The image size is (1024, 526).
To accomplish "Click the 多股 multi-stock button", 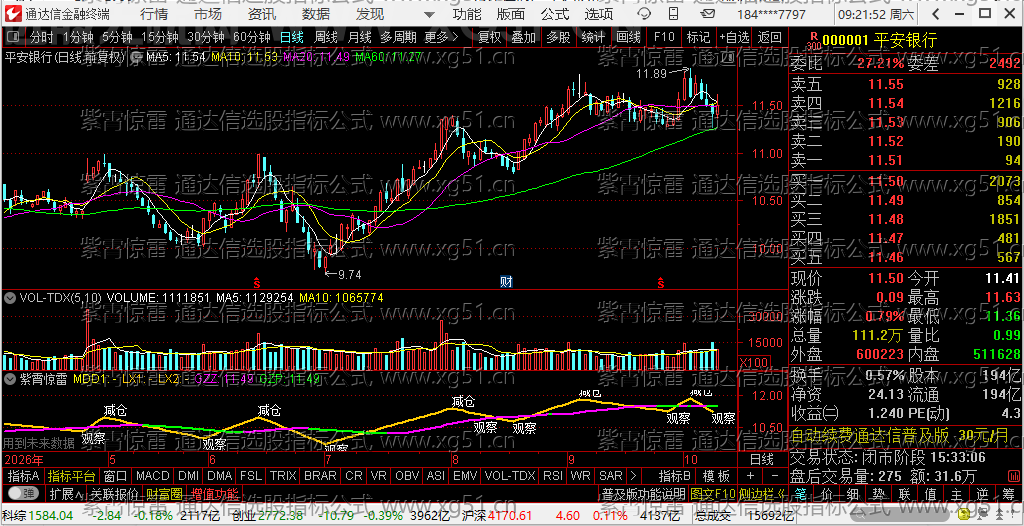I will pyautogui.click(x=558, y=37).
